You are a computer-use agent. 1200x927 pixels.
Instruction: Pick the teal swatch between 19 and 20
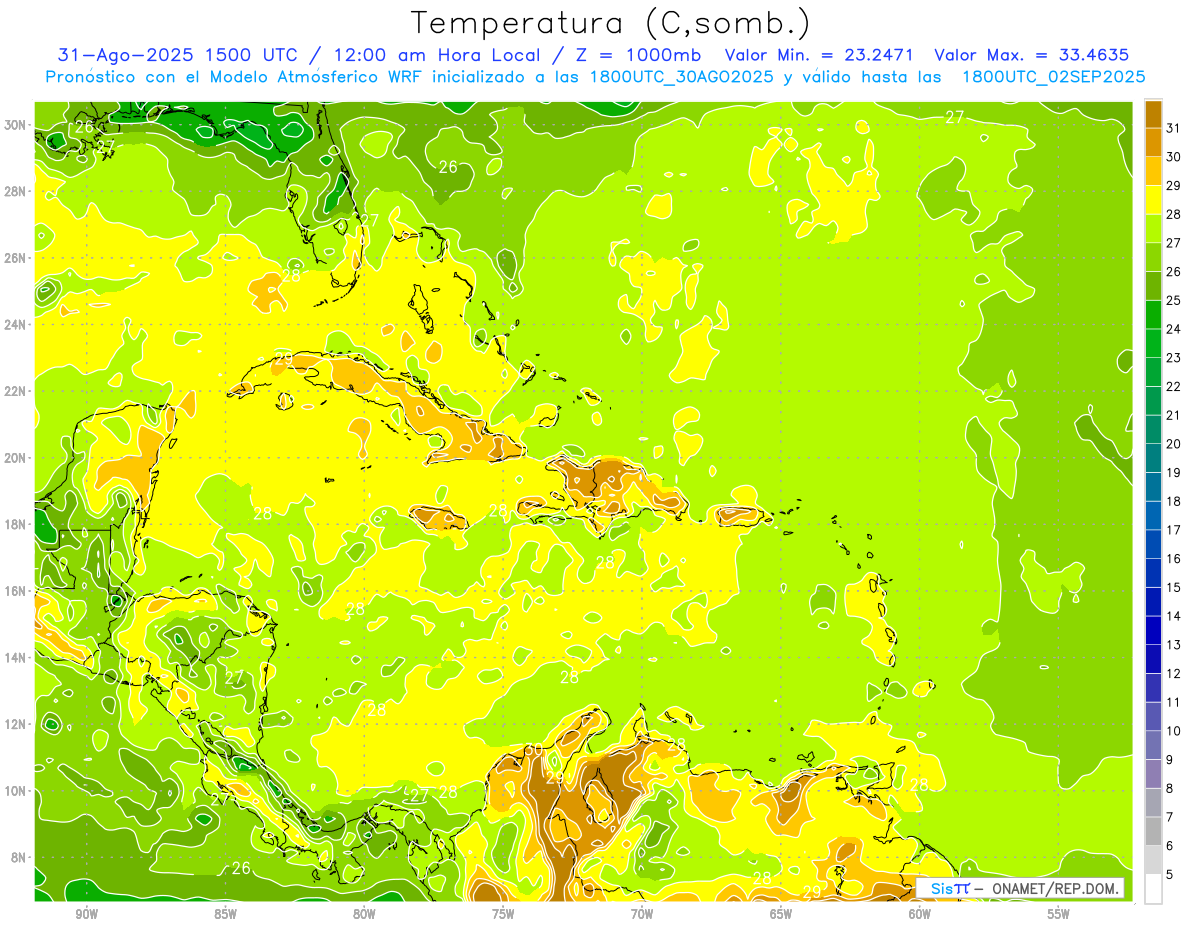click(1153, 459)
